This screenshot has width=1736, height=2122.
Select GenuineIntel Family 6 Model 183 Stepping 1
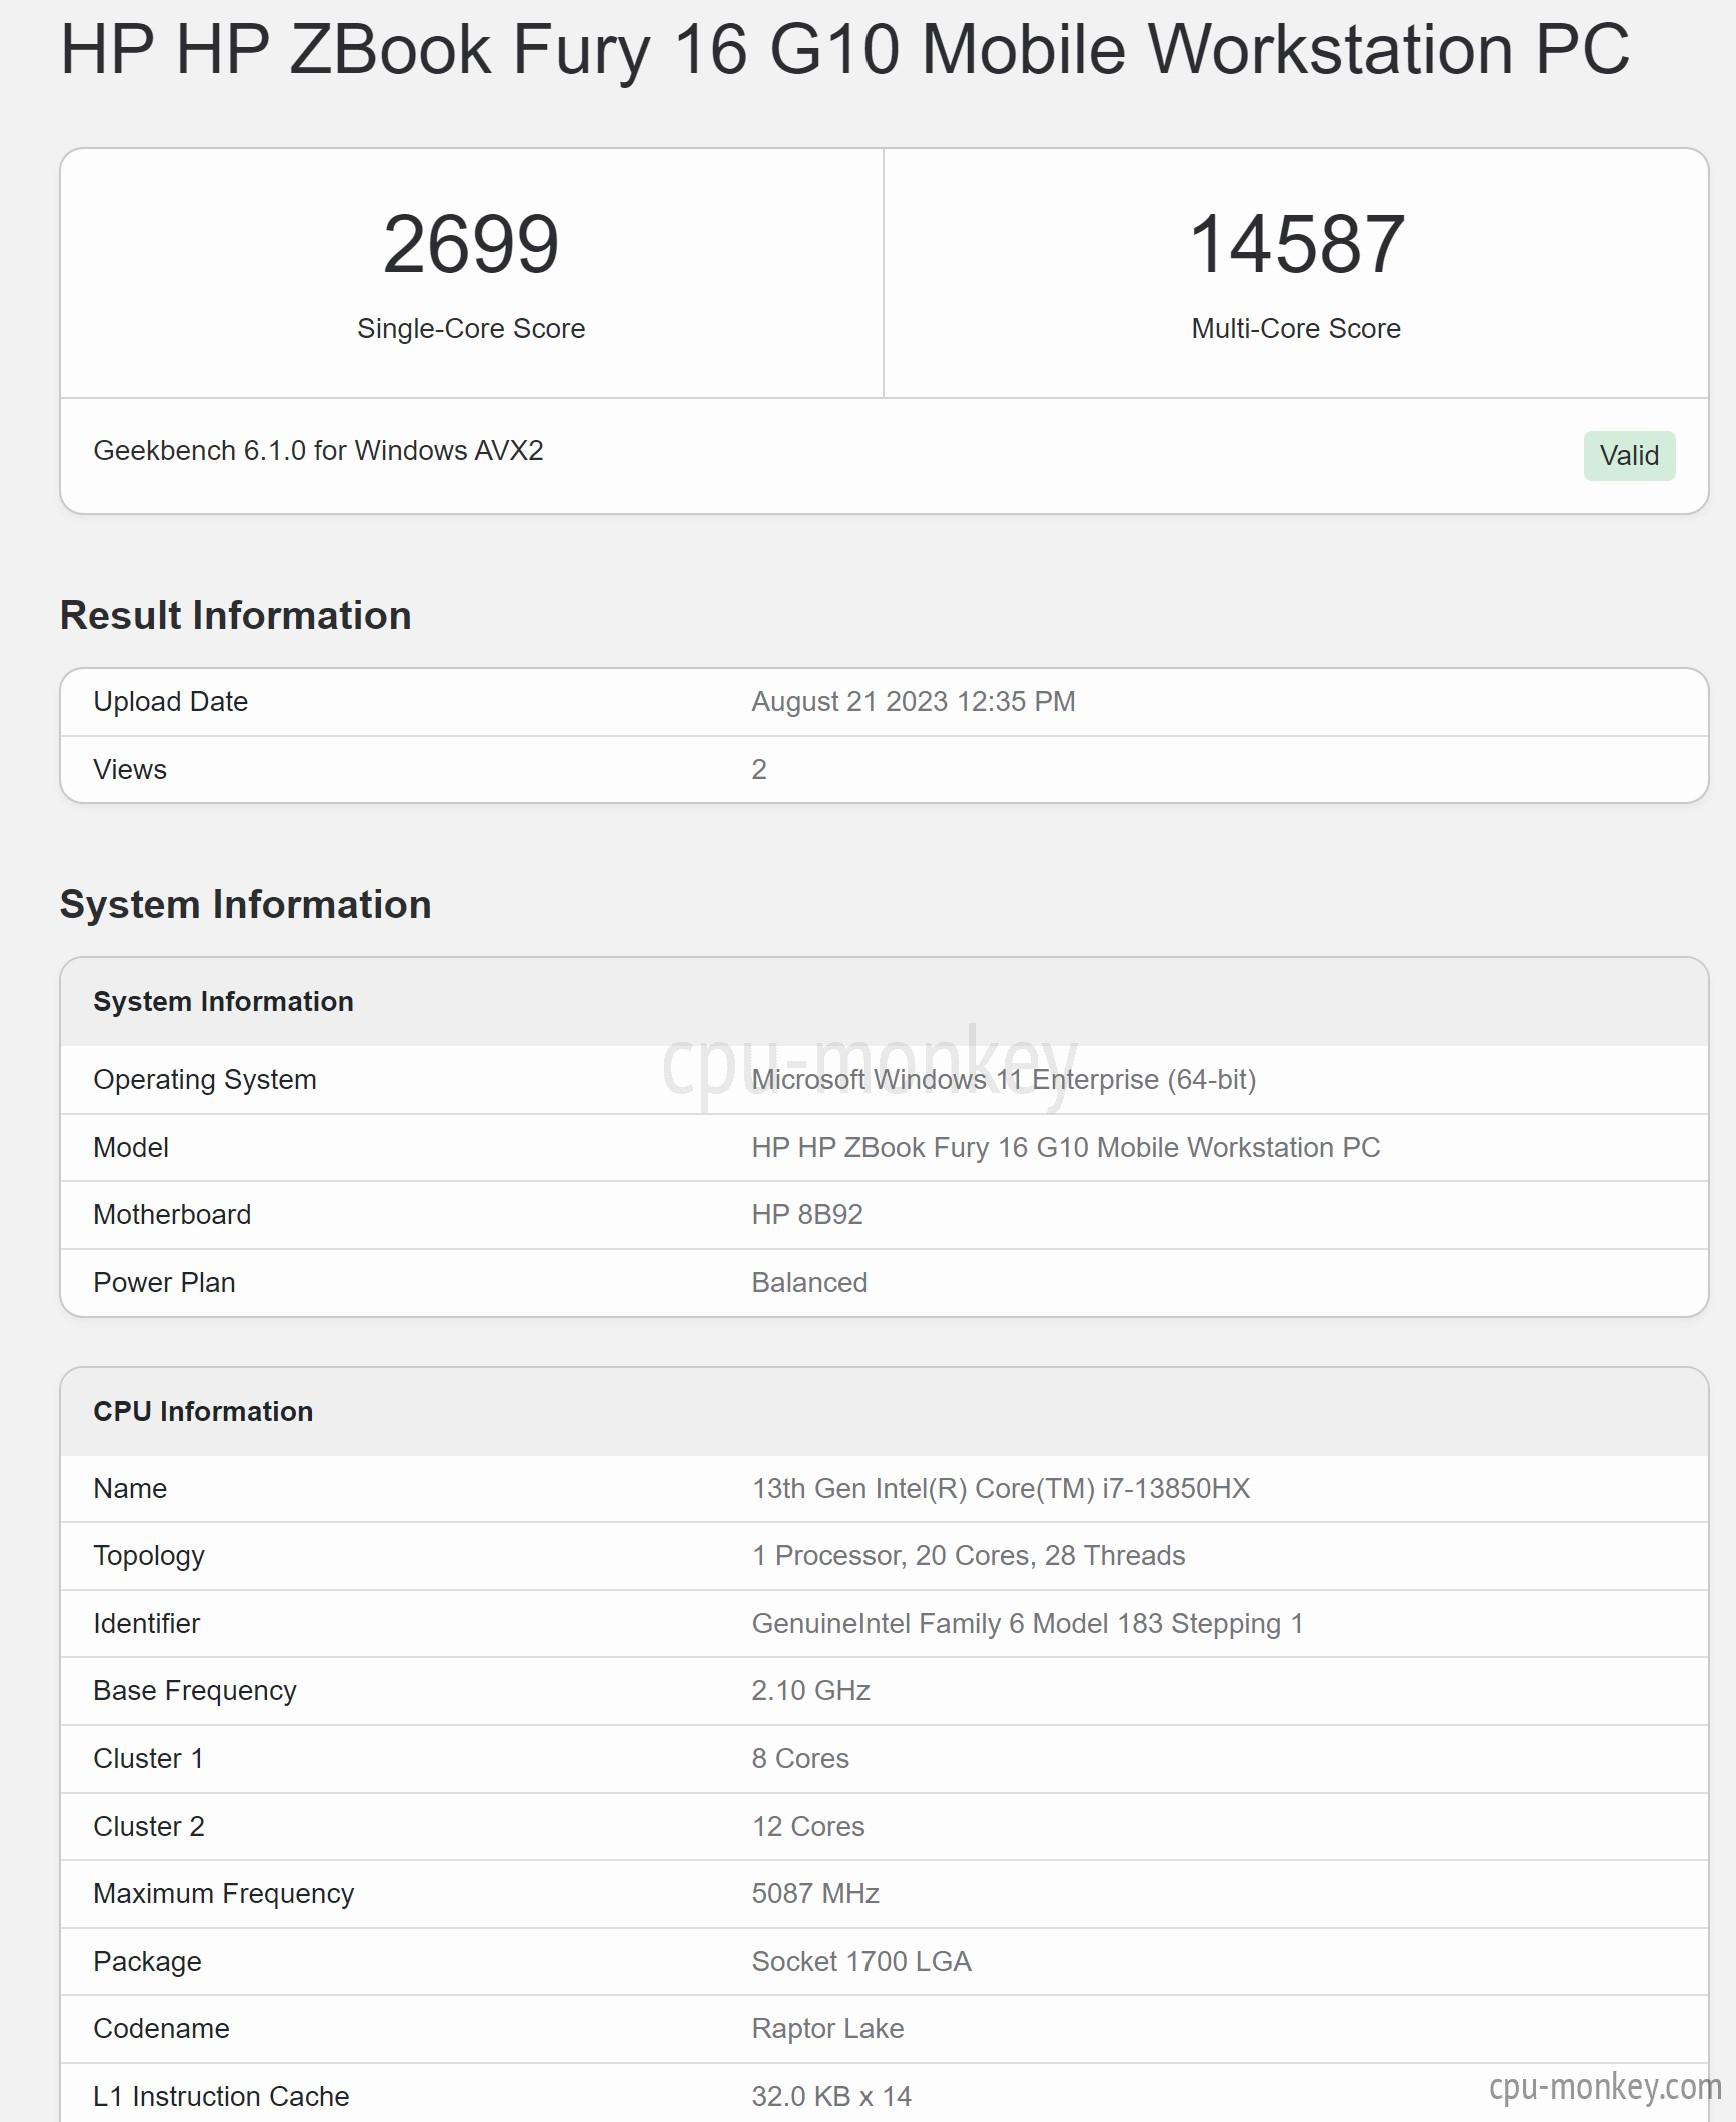pos(1027,1624)
